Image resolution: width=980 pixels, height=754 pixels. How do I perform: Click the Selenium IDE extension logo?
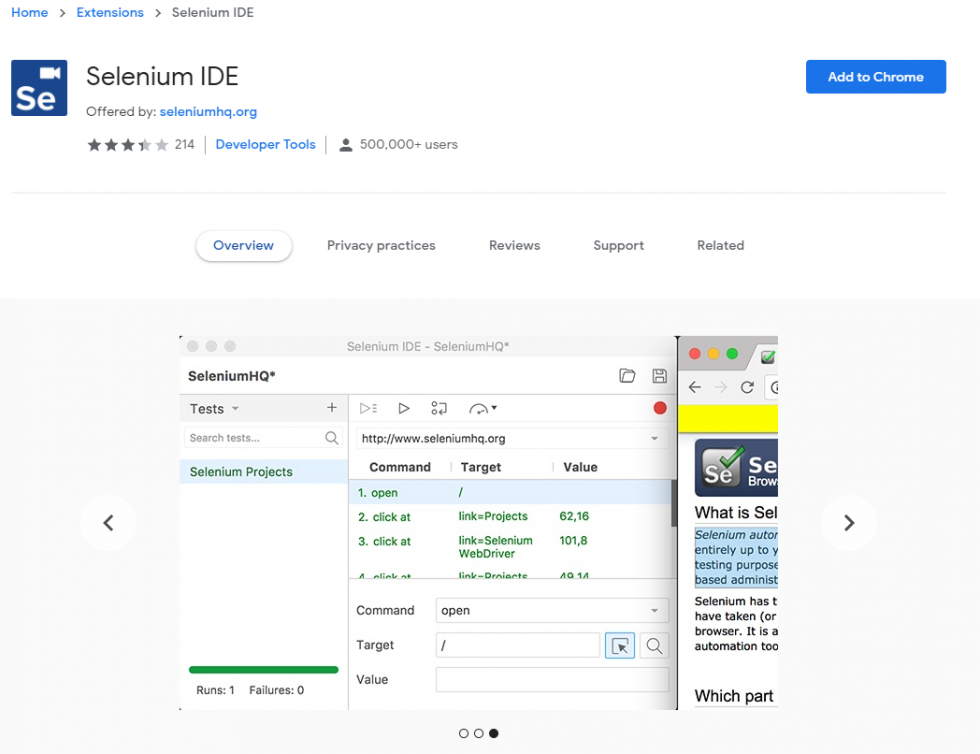(x=39, y=88)
